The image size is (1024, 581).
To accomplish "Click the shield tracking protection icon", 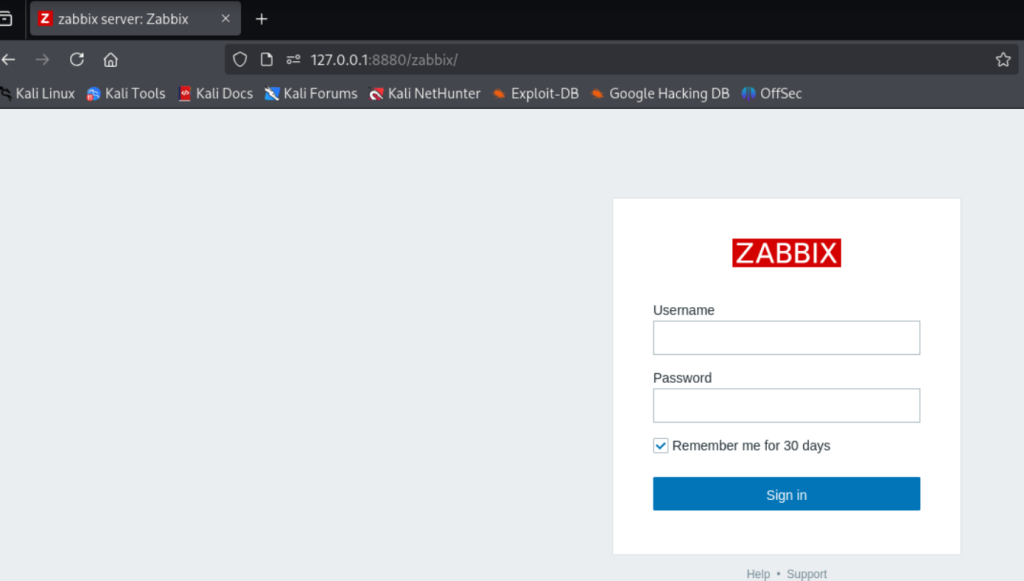I will 240,59.
